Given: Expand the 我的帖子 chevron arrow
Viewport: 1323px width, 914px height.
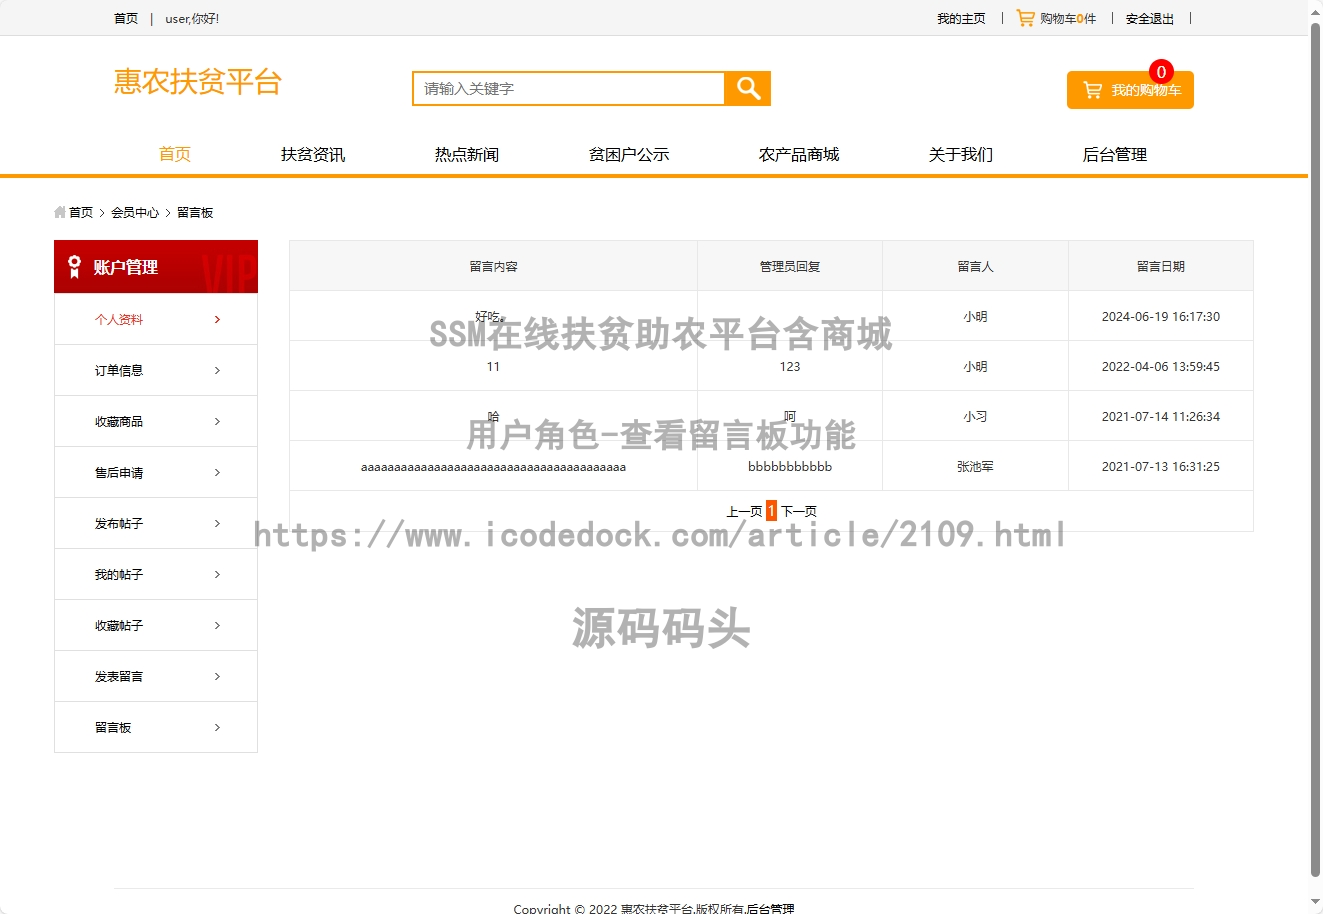Looking at the screenshot, I should pyautogui.click(x=217, y=574).
